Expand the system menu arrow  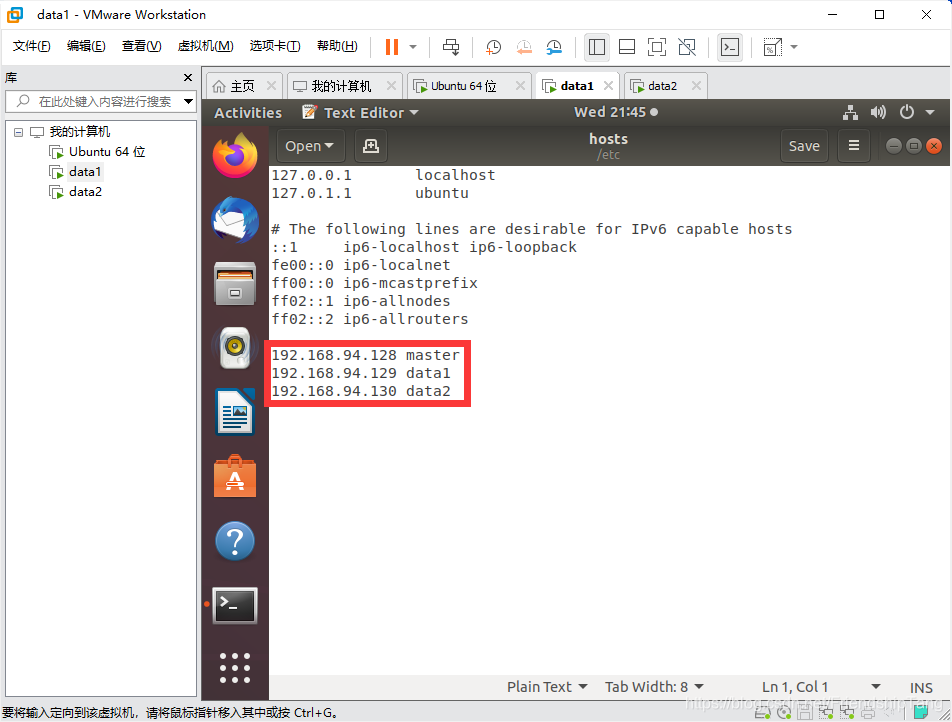click(x=930, y=112)
